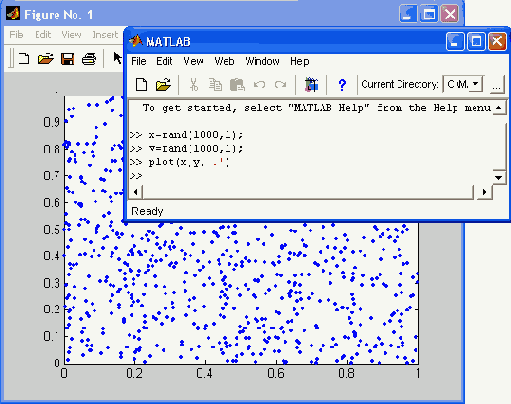Open the Help menu in MATLAB

pos(300,61)
